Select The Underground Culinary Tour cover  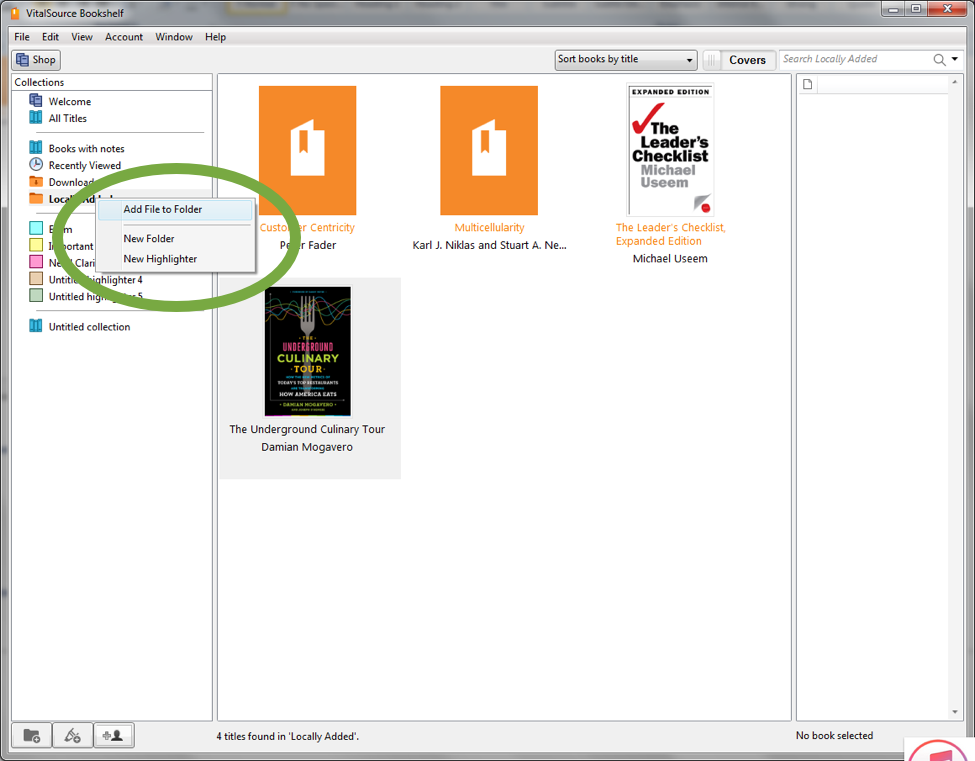308,351
